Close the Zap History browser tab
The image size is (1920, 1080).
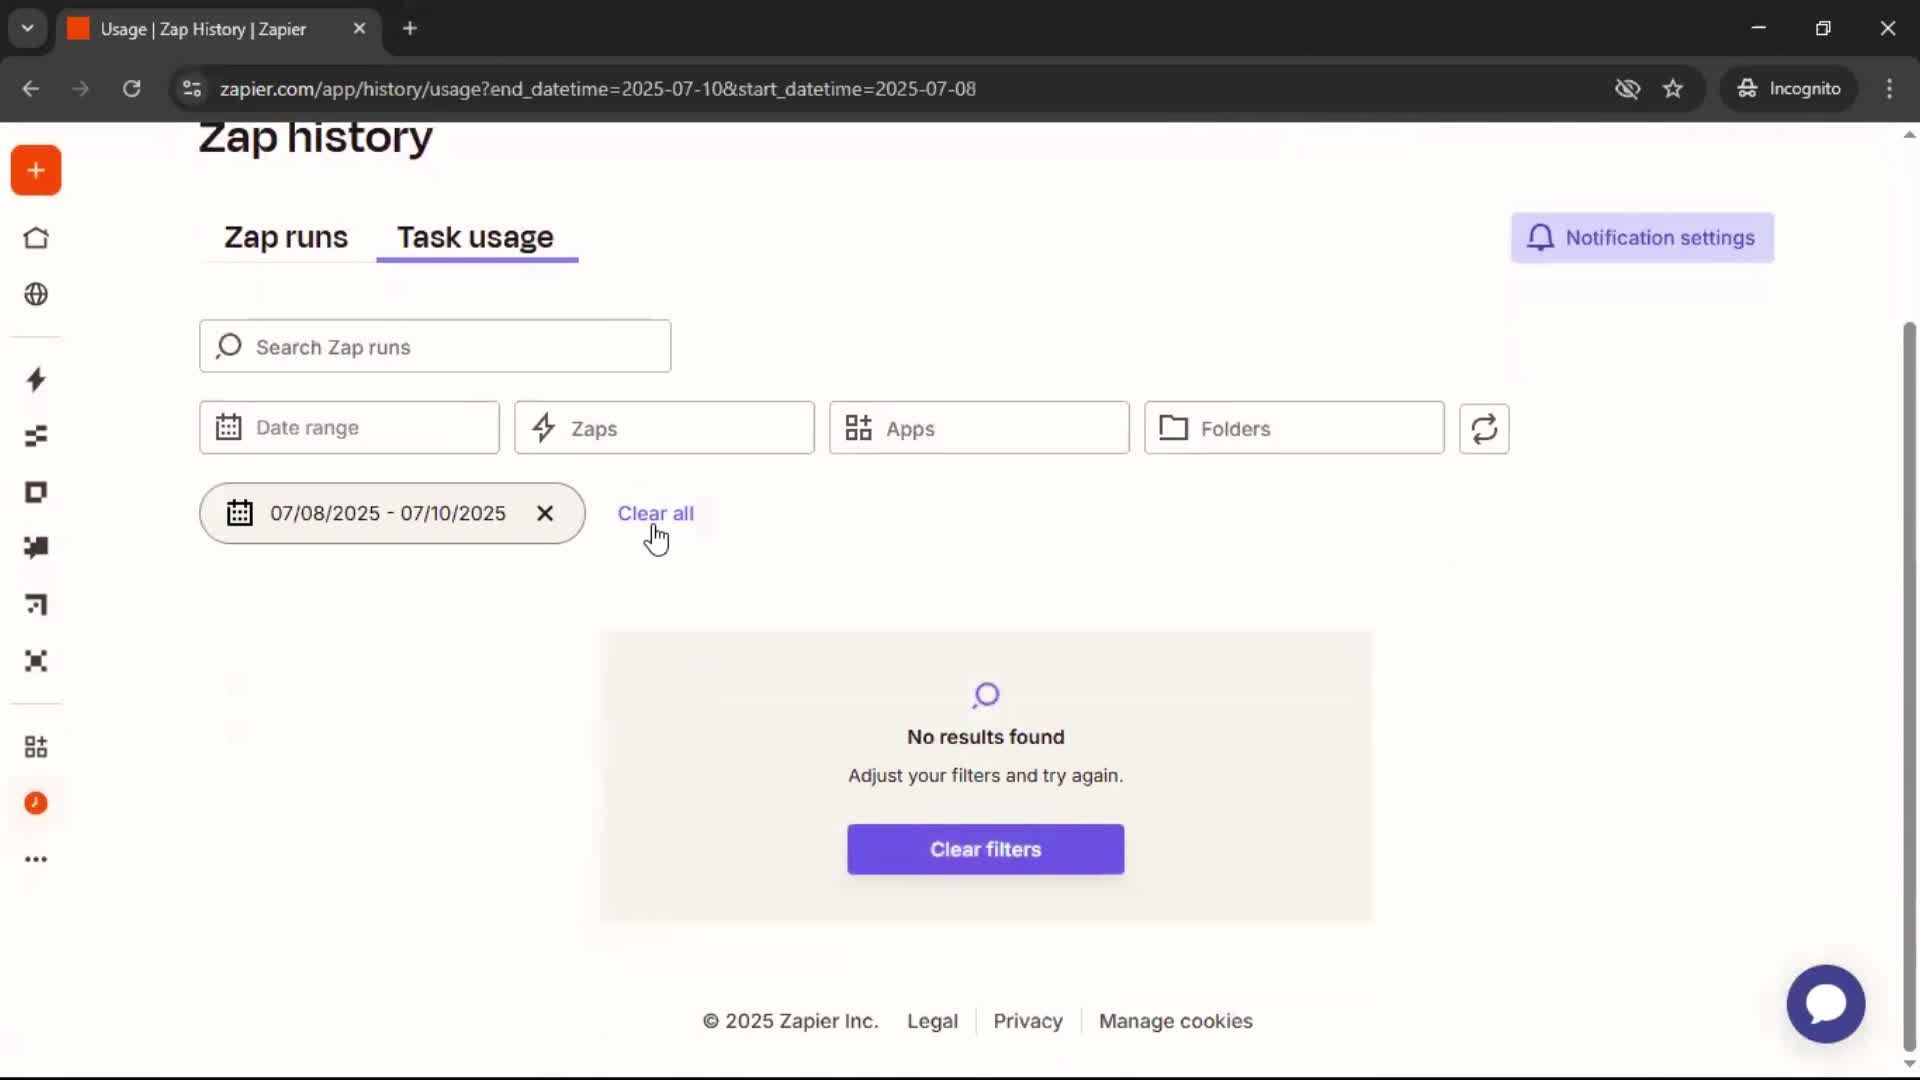pos(359,28)
